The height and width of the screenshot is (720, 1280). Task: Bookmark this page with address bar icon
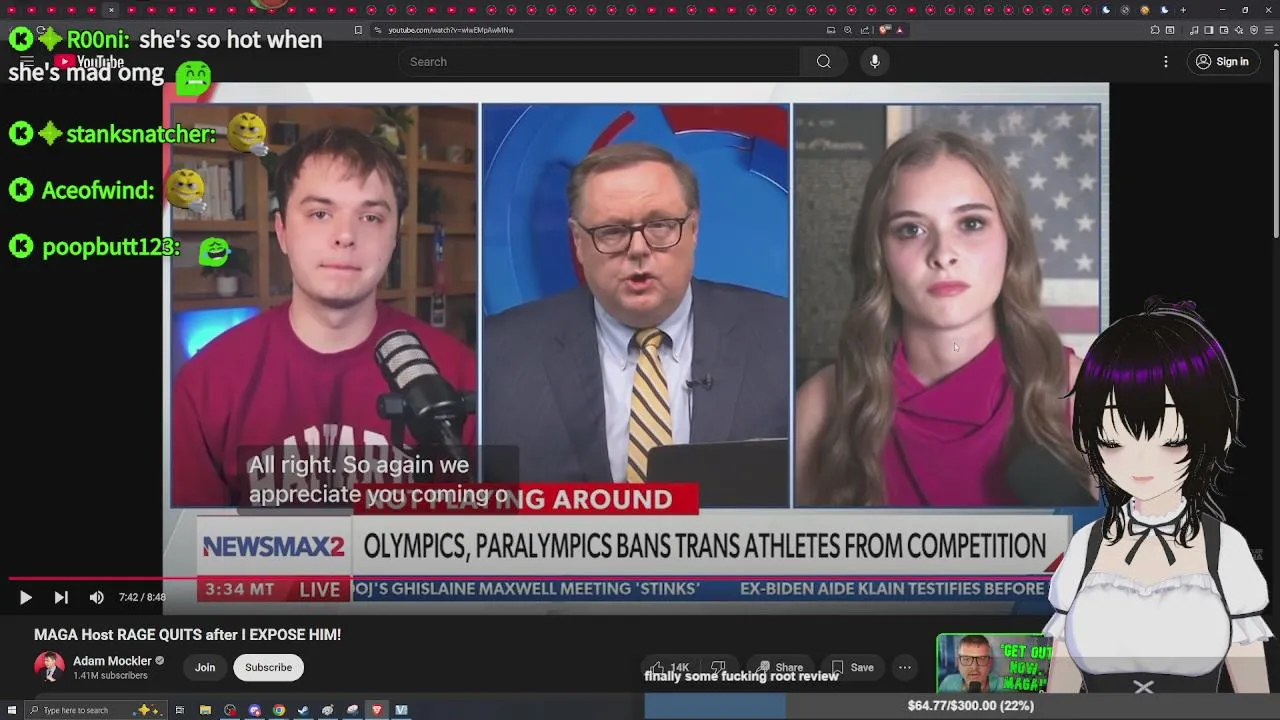(358, 30)
